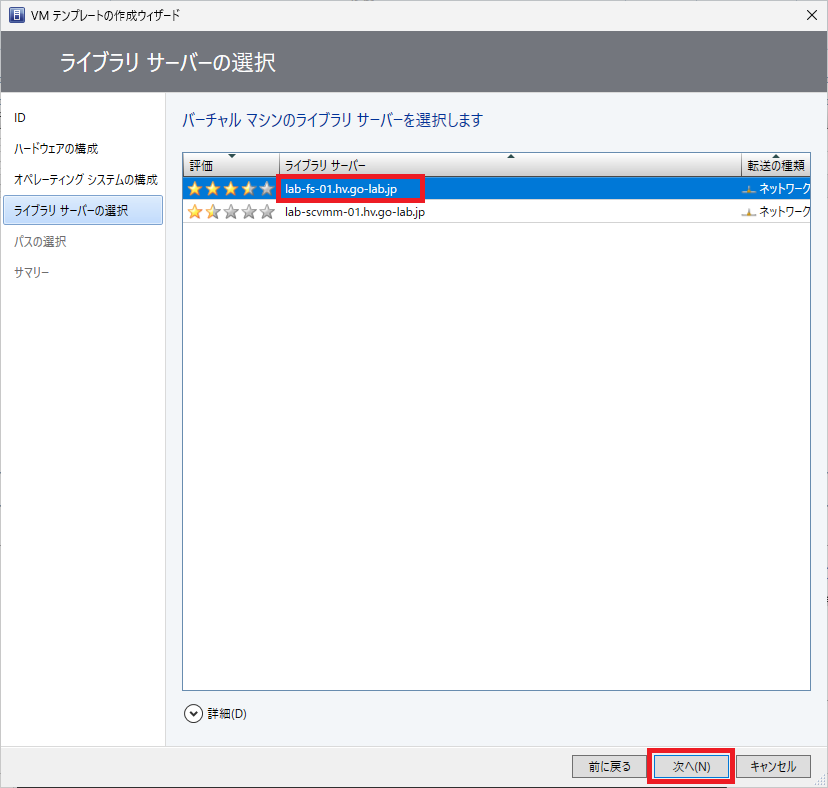Open the パスの選択 step
The image size is (828, 788).
click(40, 241)
